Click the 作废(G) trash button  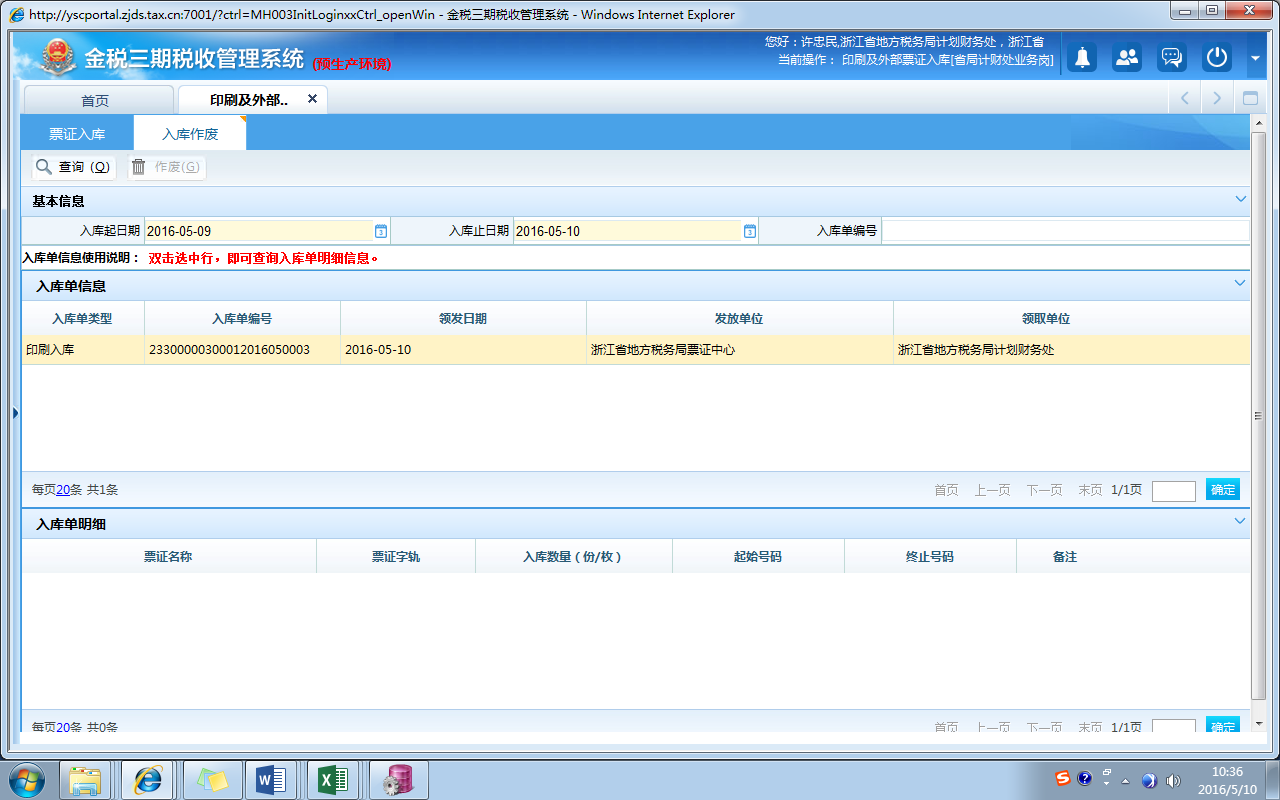click(166, 167)
